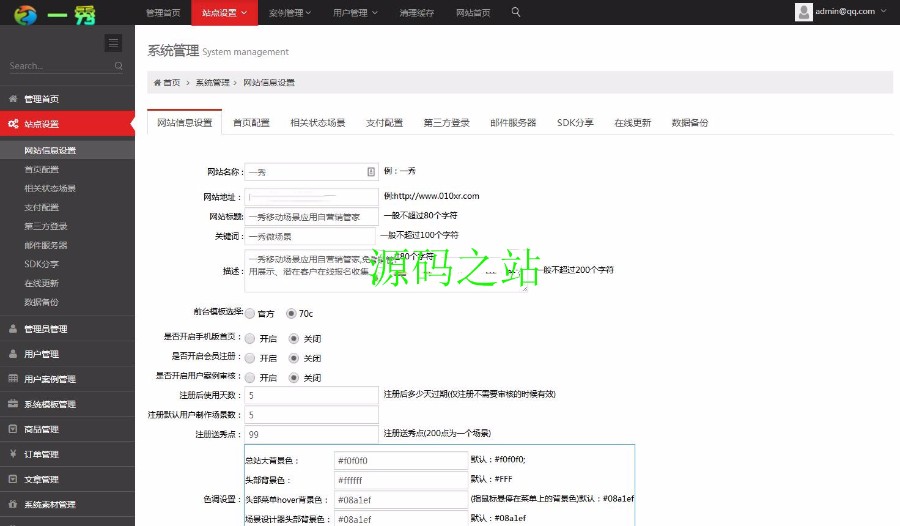Image resolution: width=900 pixels, height=526 pixels.
Task: Select 70c template radio button
Action: click(292, 314)
